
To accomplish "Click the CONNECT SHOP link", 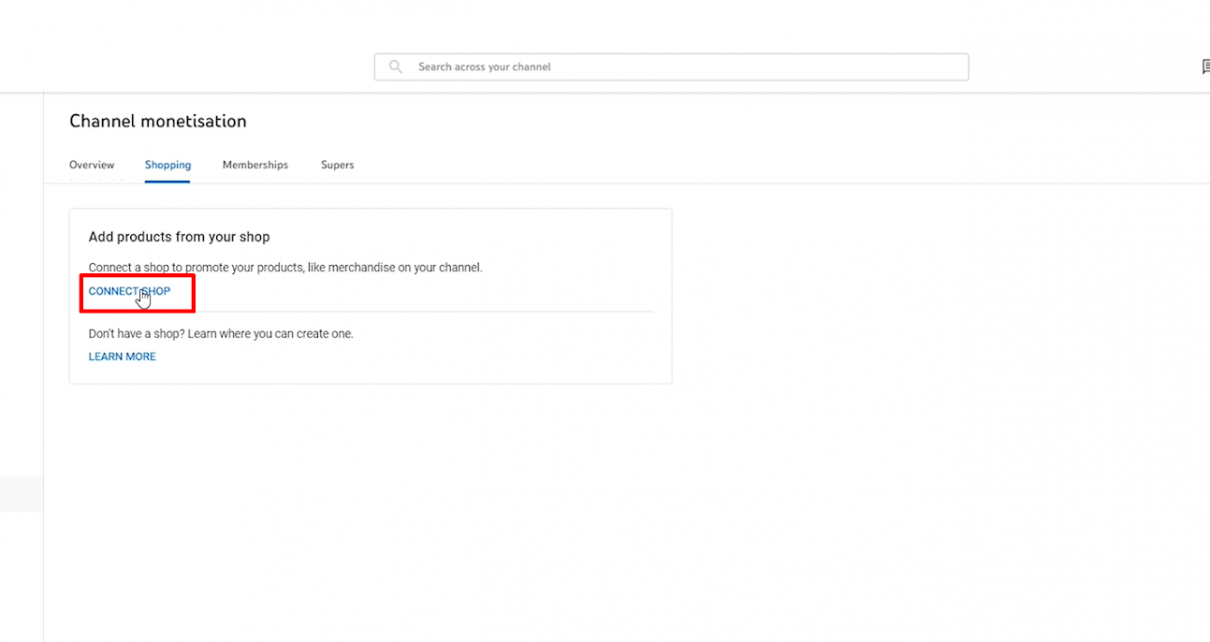I will tap(129, 291).
